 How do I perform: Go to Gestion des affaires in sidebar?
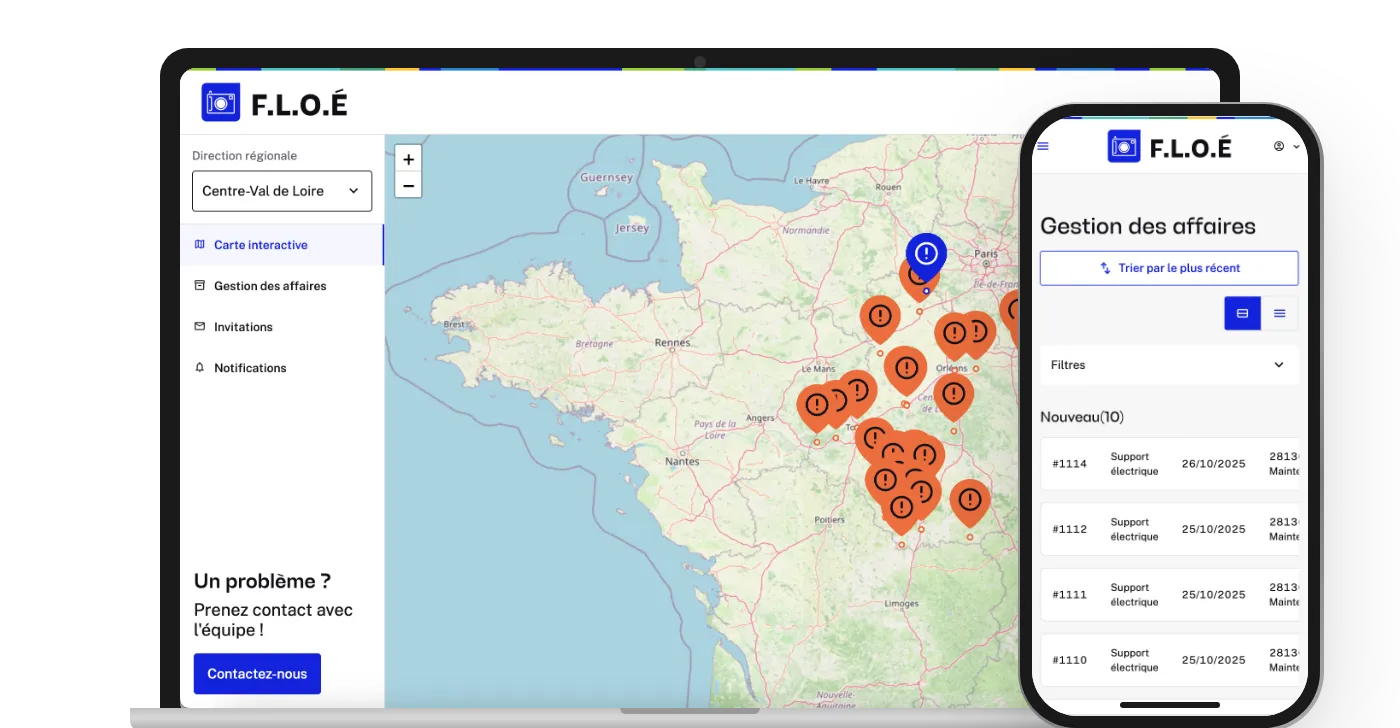tap(269, 285)
